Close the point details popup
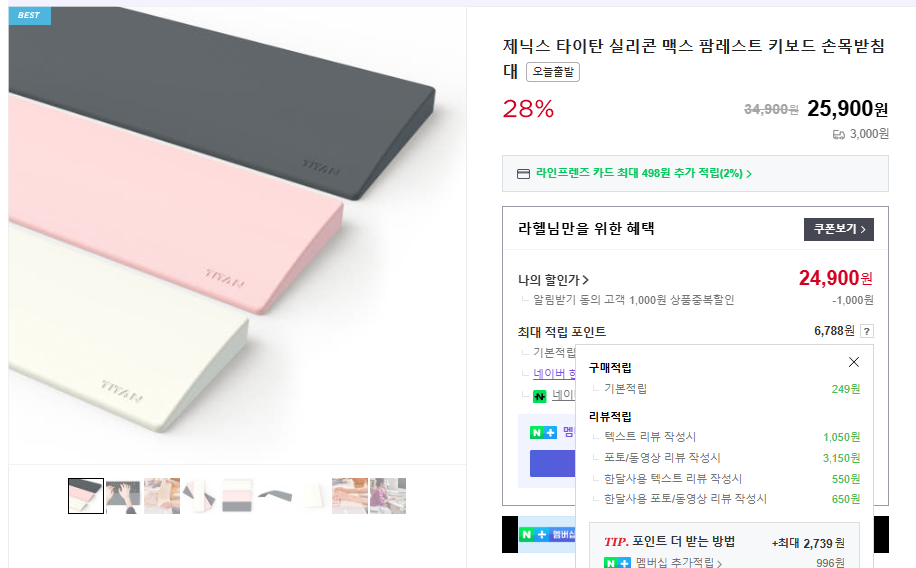Image resolution: width=916 pixels, height=568 pixels. pos(853,362)
